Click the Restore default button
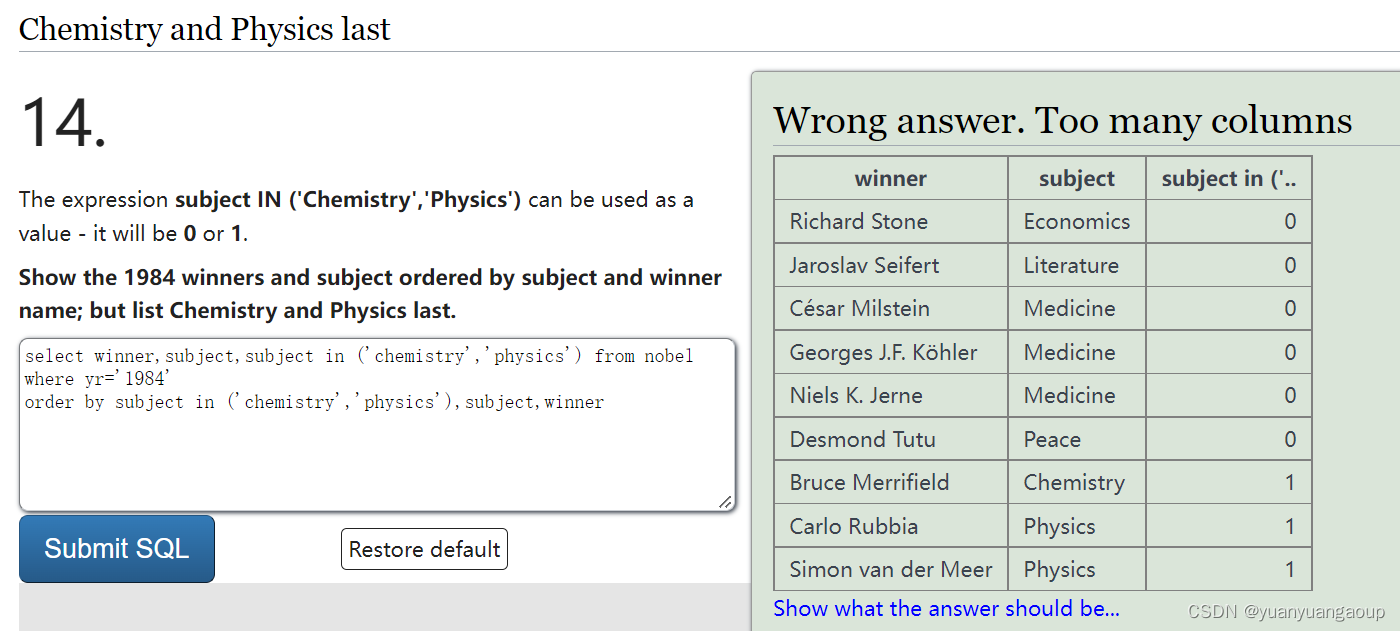The width and height of the screenshot is (1400, 631). click(424, 548)
